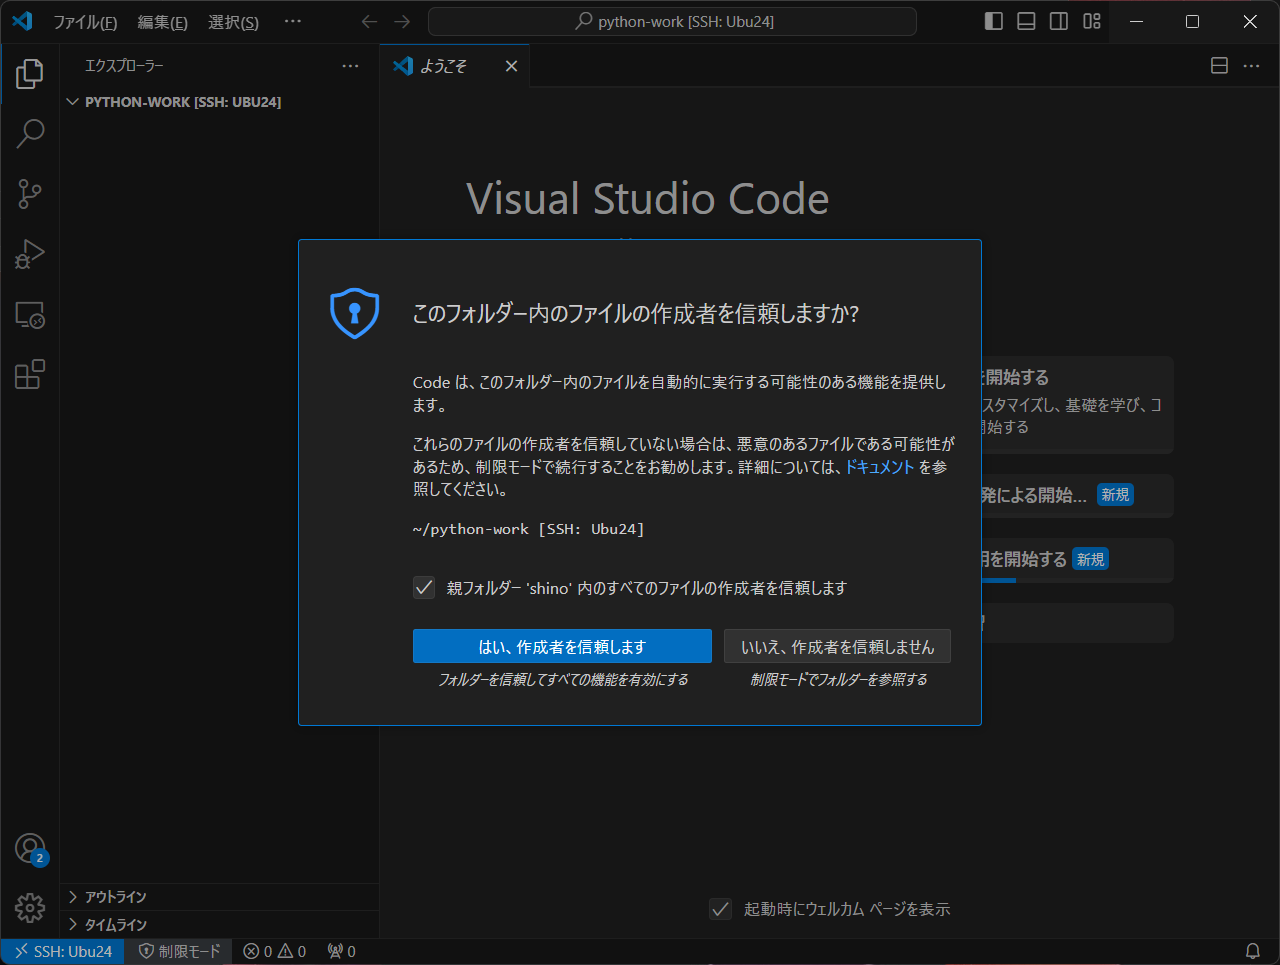Click はい、作成者を信頼します button
Screen dimensions: 1280x965
click(x=562, y=647)
